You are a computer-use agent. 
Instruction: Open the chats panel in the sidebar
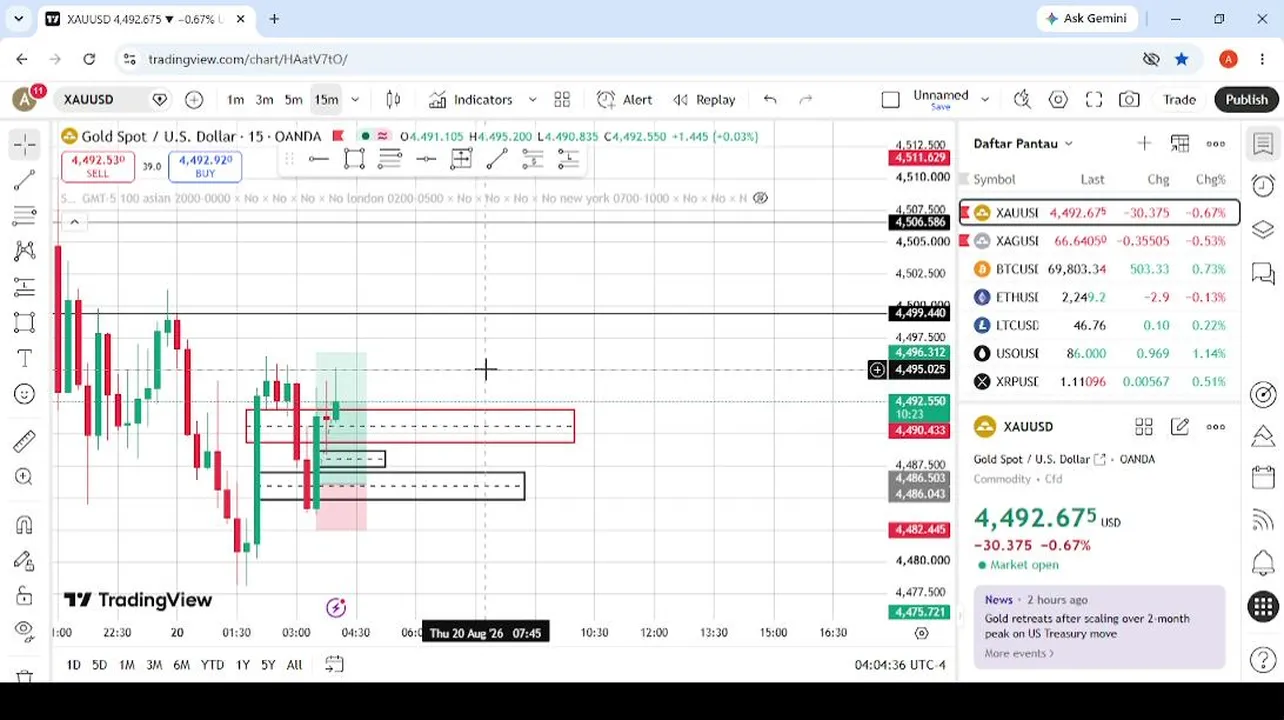1263,272
